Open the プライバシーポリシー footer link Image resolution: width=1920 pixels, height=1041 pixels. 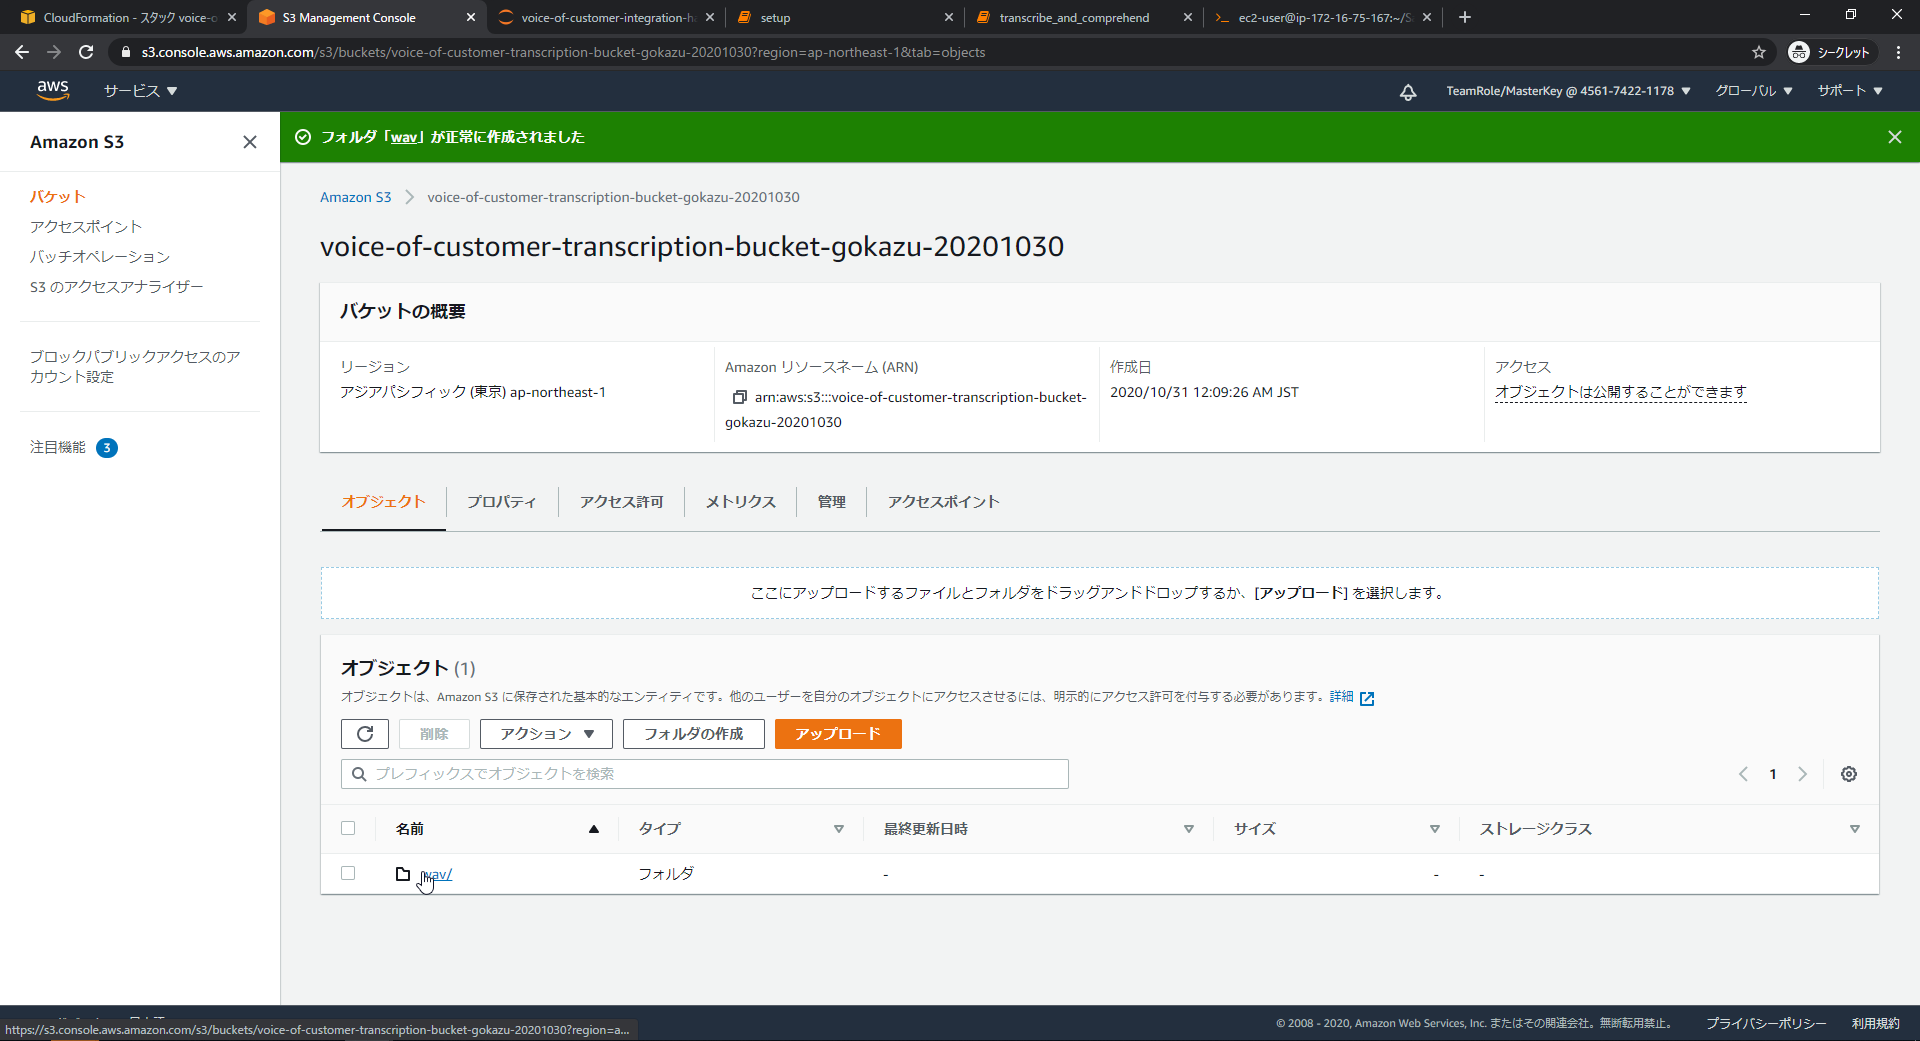pyautogui.click(x=1766, y=1023)
